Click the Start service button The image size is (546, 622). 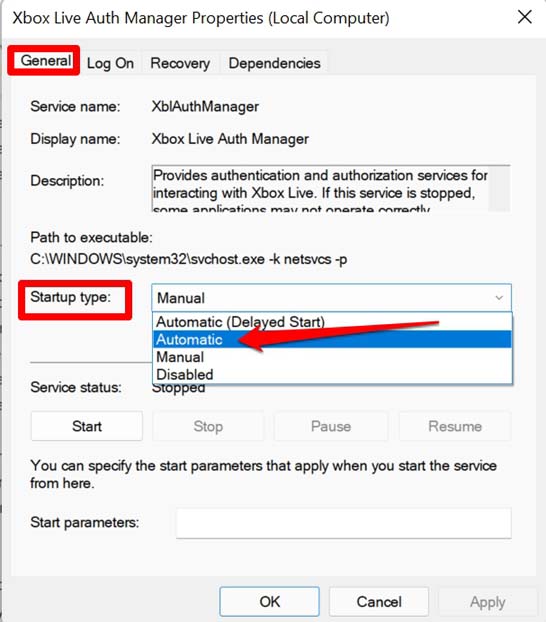87,426
